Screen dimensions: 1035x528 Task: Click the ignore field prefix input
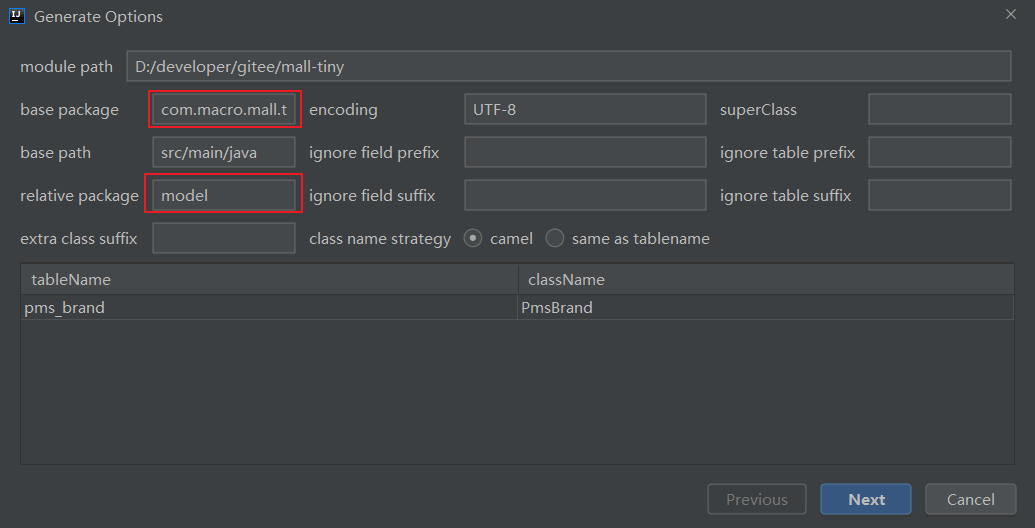point(585,152)
